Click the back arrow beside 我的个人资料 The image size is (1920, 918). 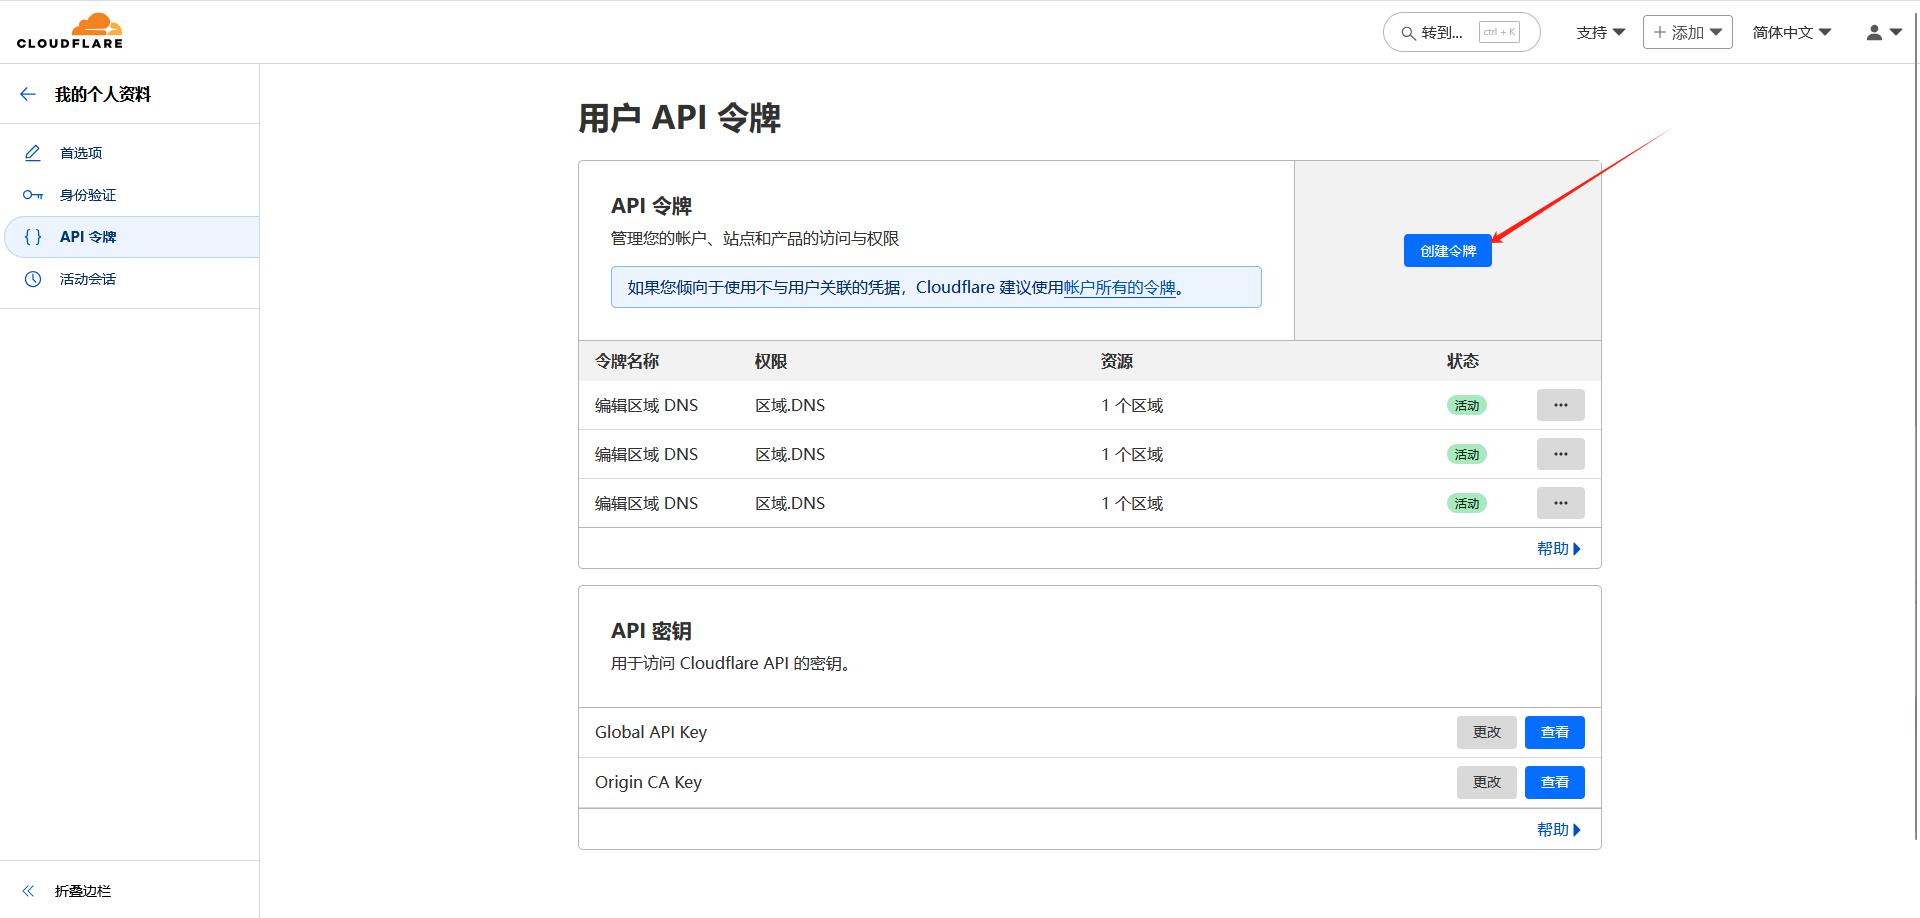tap(28, 94)
